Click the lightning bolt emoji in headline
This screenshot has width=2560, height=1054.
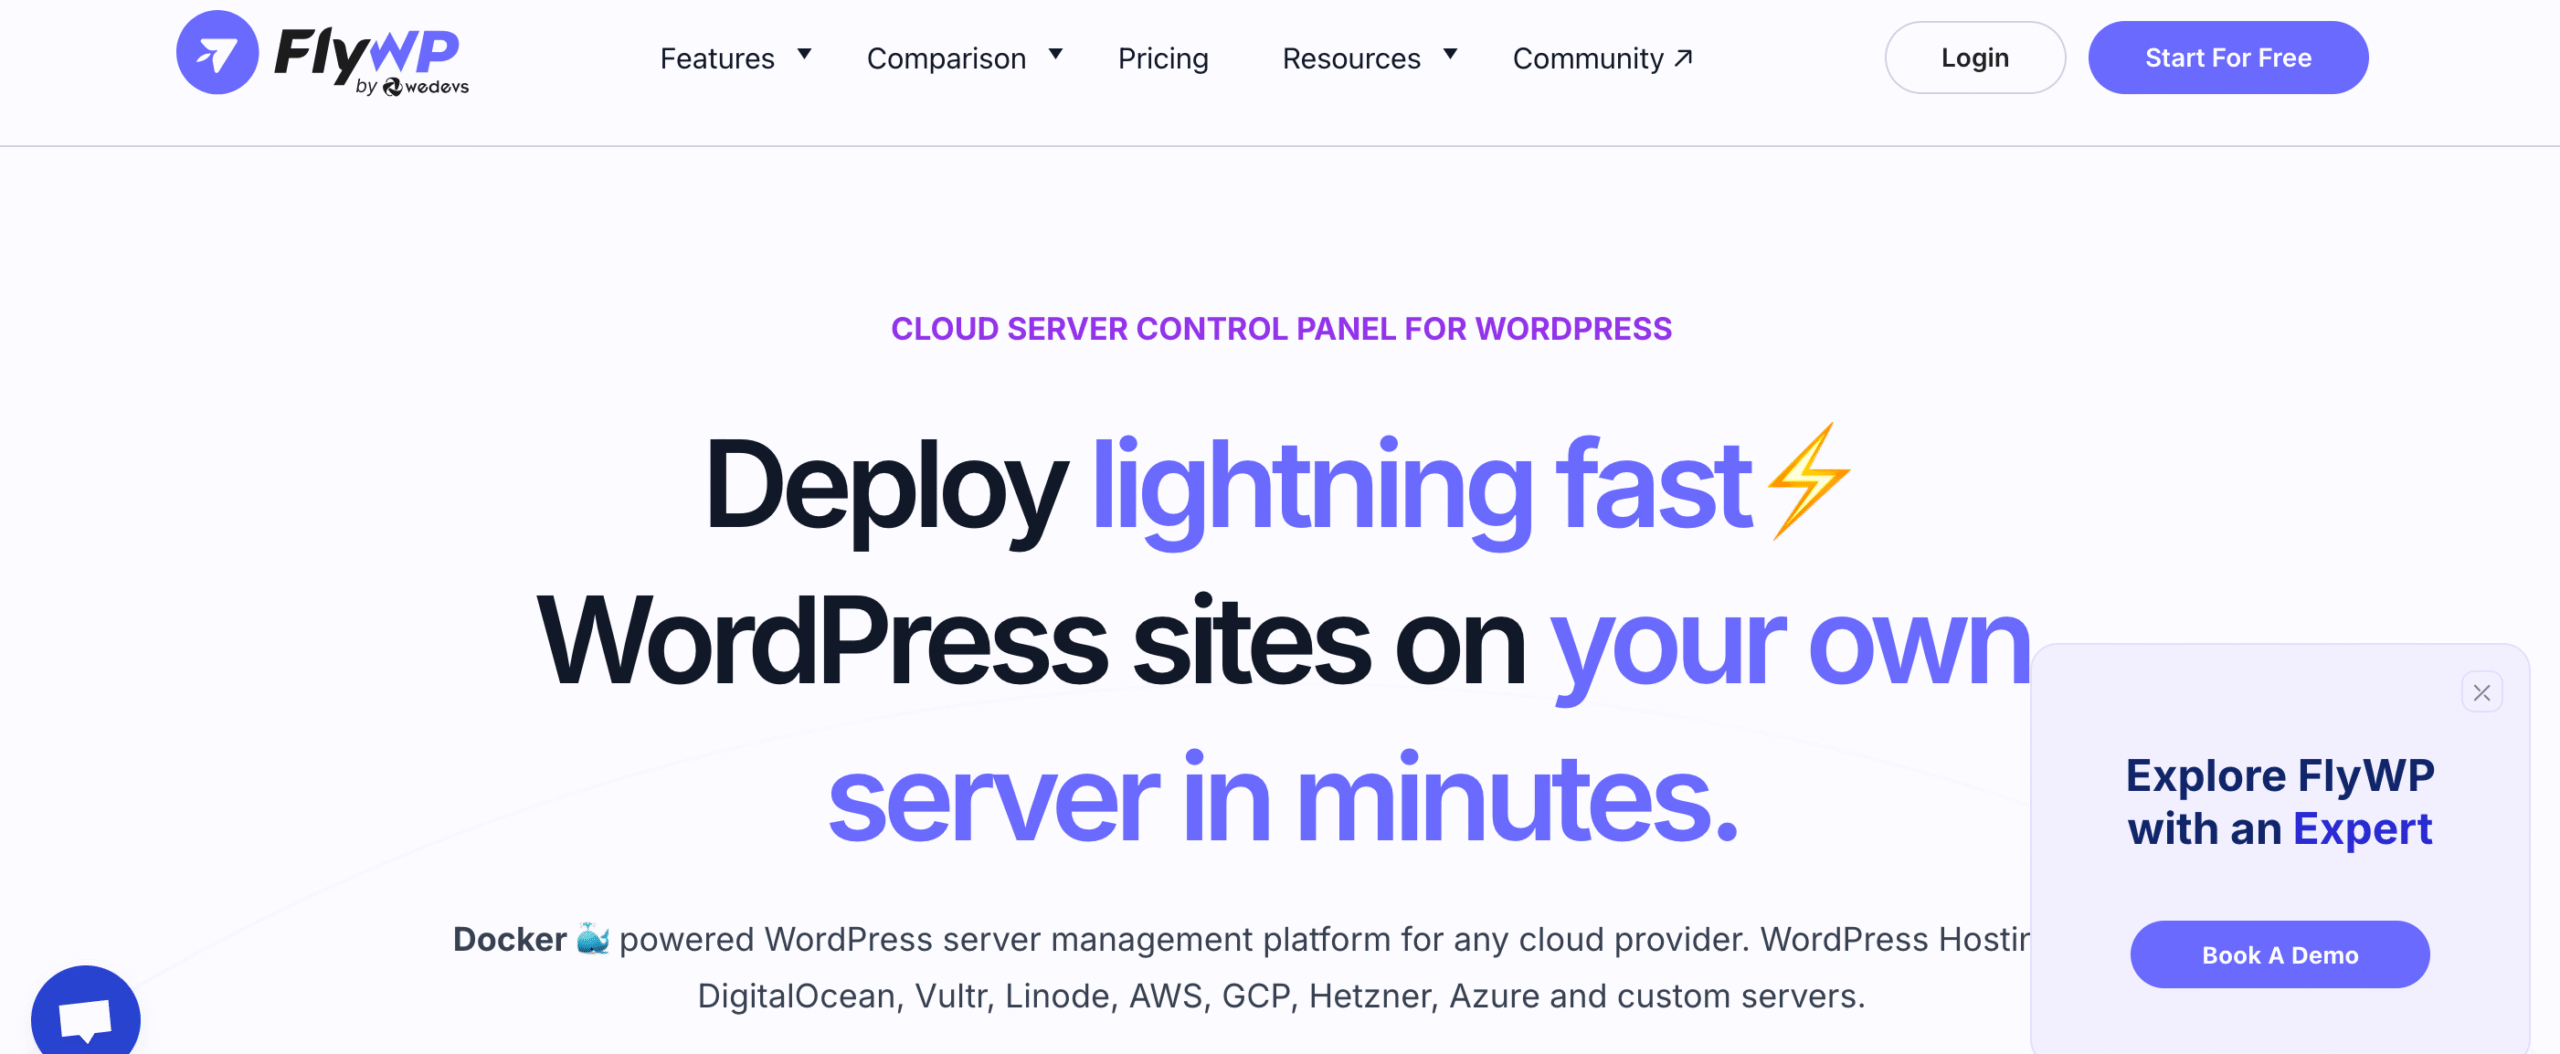[1808, 481]
